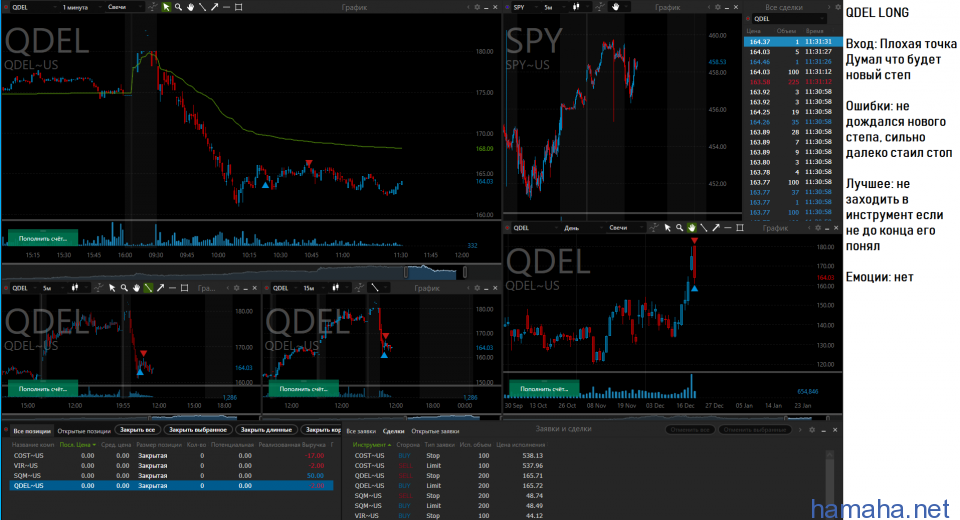This screenshot has width=960, height=520.
Task: Click the COST~US Stop order at price 538.13
Action: [x=449, y=456]
